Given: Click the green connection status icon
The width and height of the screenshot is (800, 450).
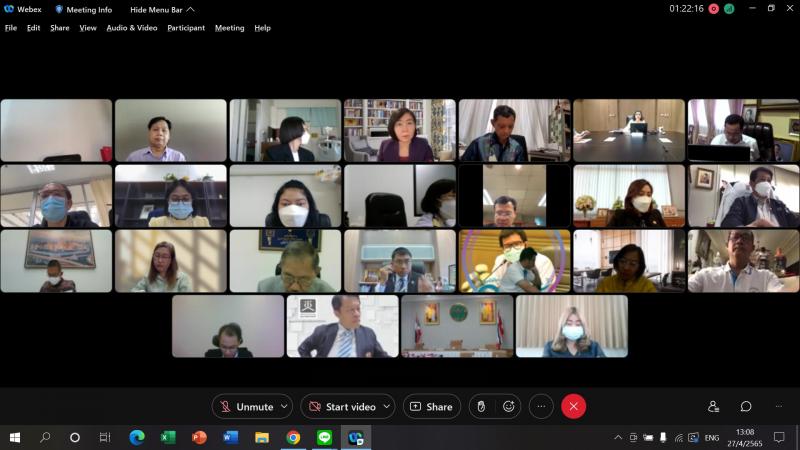Looking at the screenshot, I should tap(729, 9).
